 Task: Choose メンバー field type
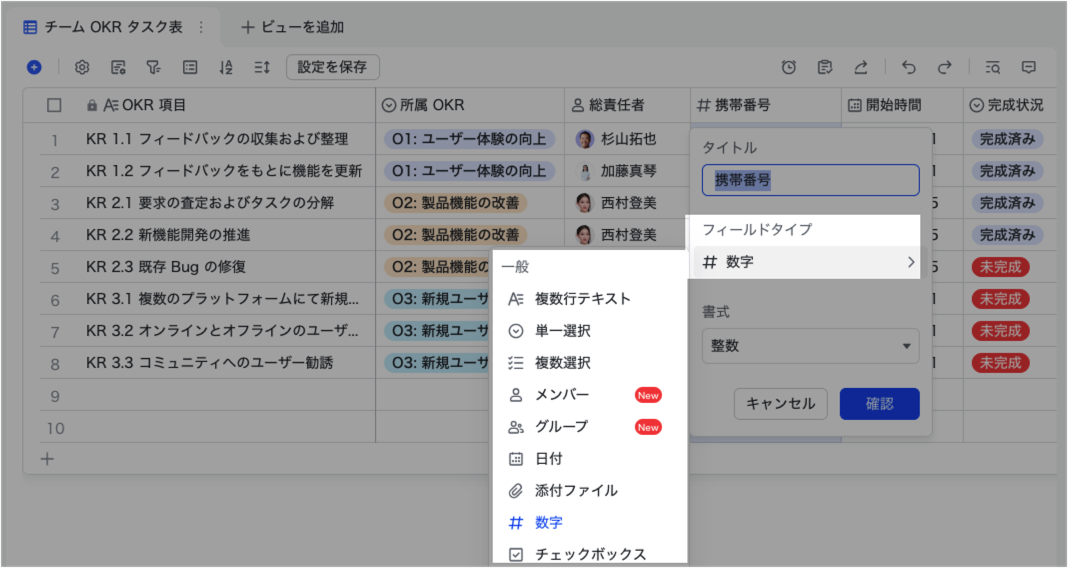point(590,395)
